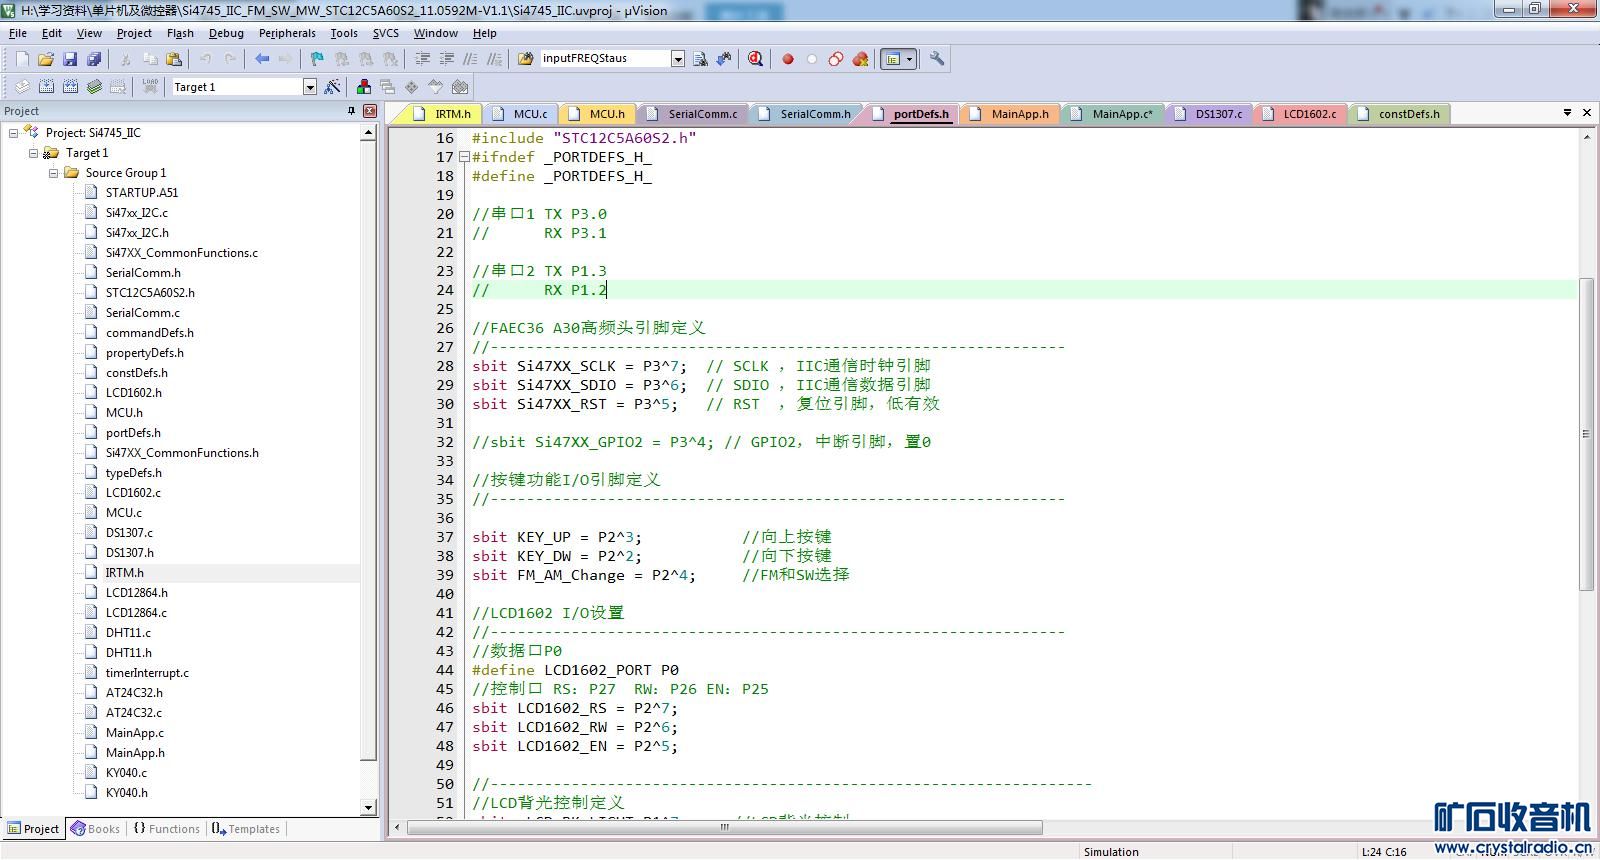The height and width of the screenshot is (860, 1600).
Task: Open the Functions panel tab
Action: pyautogui.click(x=166, y=829)
